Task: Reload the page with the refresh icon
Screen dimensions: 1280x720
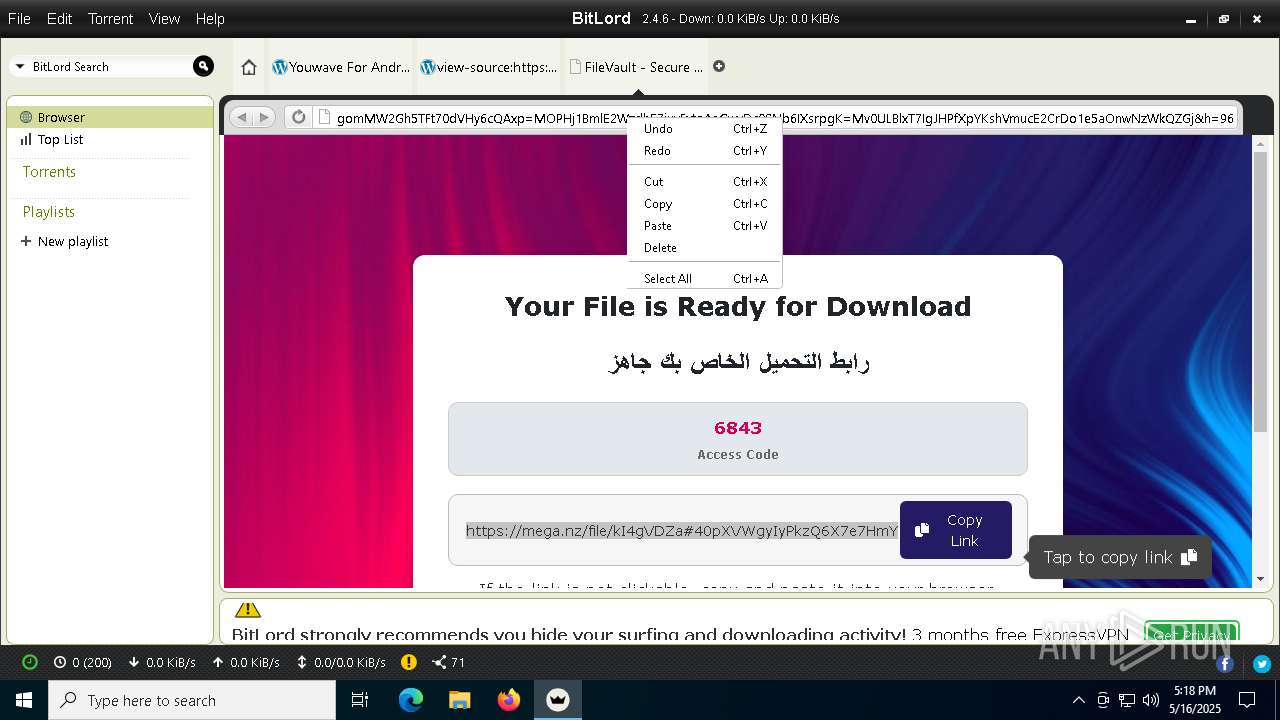Action: tap(298, 117)
